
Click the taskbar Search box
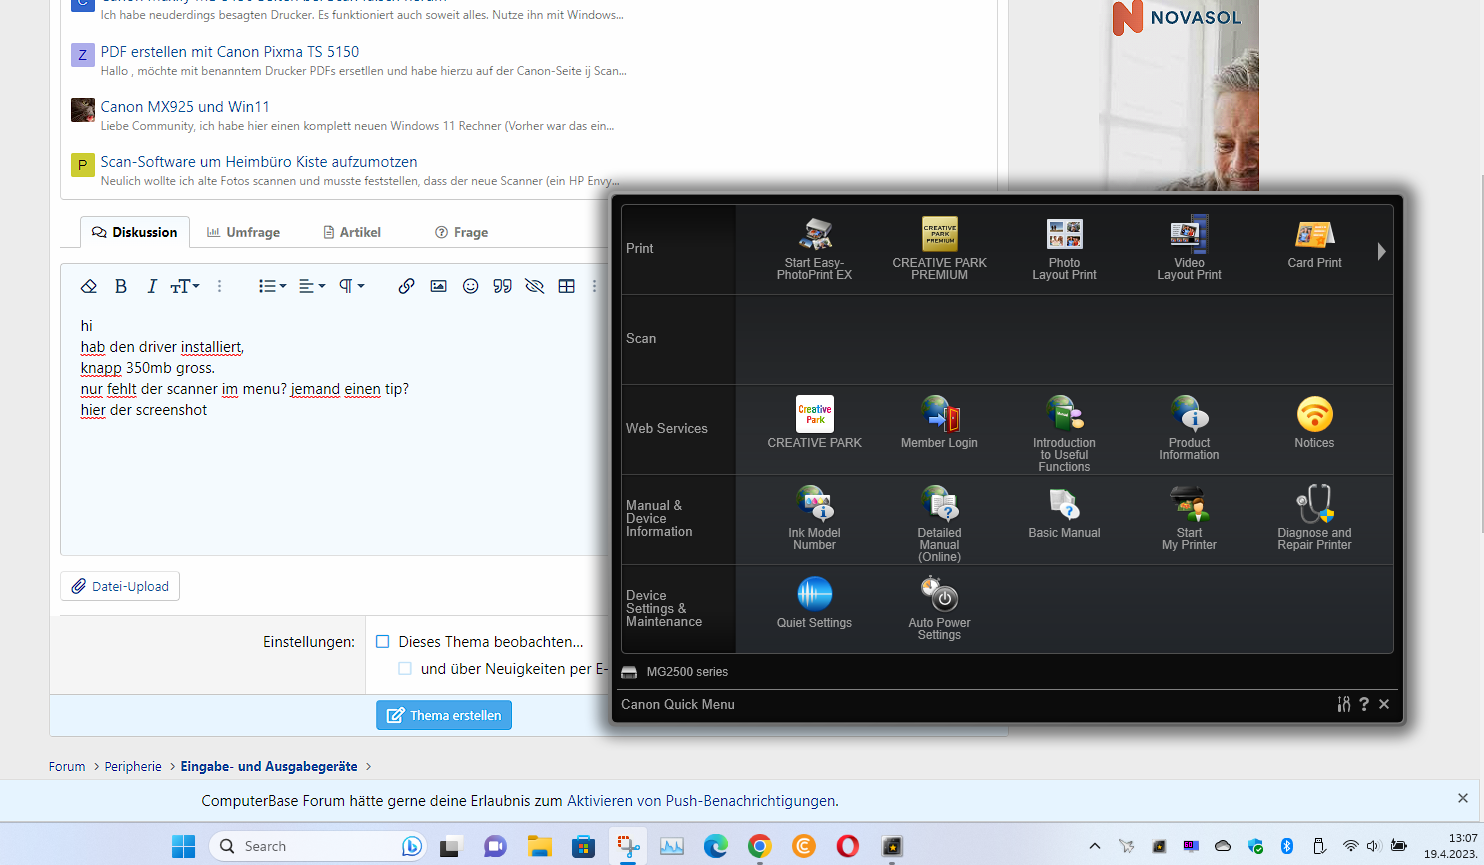coord(317,846)
